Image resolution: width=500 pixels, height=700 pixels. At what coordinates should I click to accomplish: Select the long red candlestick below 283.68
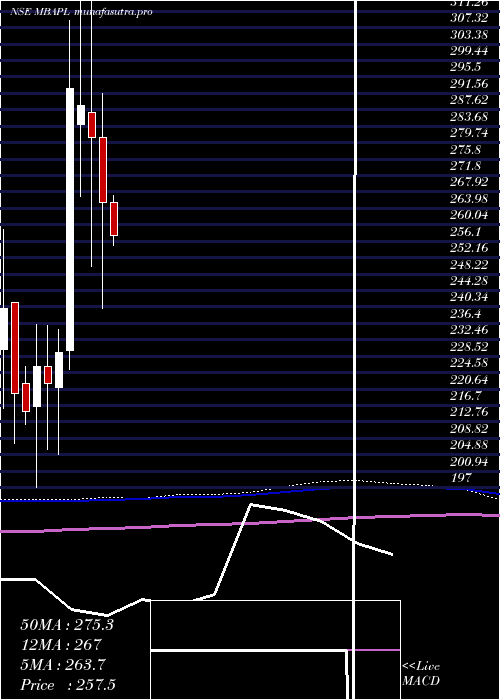pyautogui.click(x=103, y=170)
